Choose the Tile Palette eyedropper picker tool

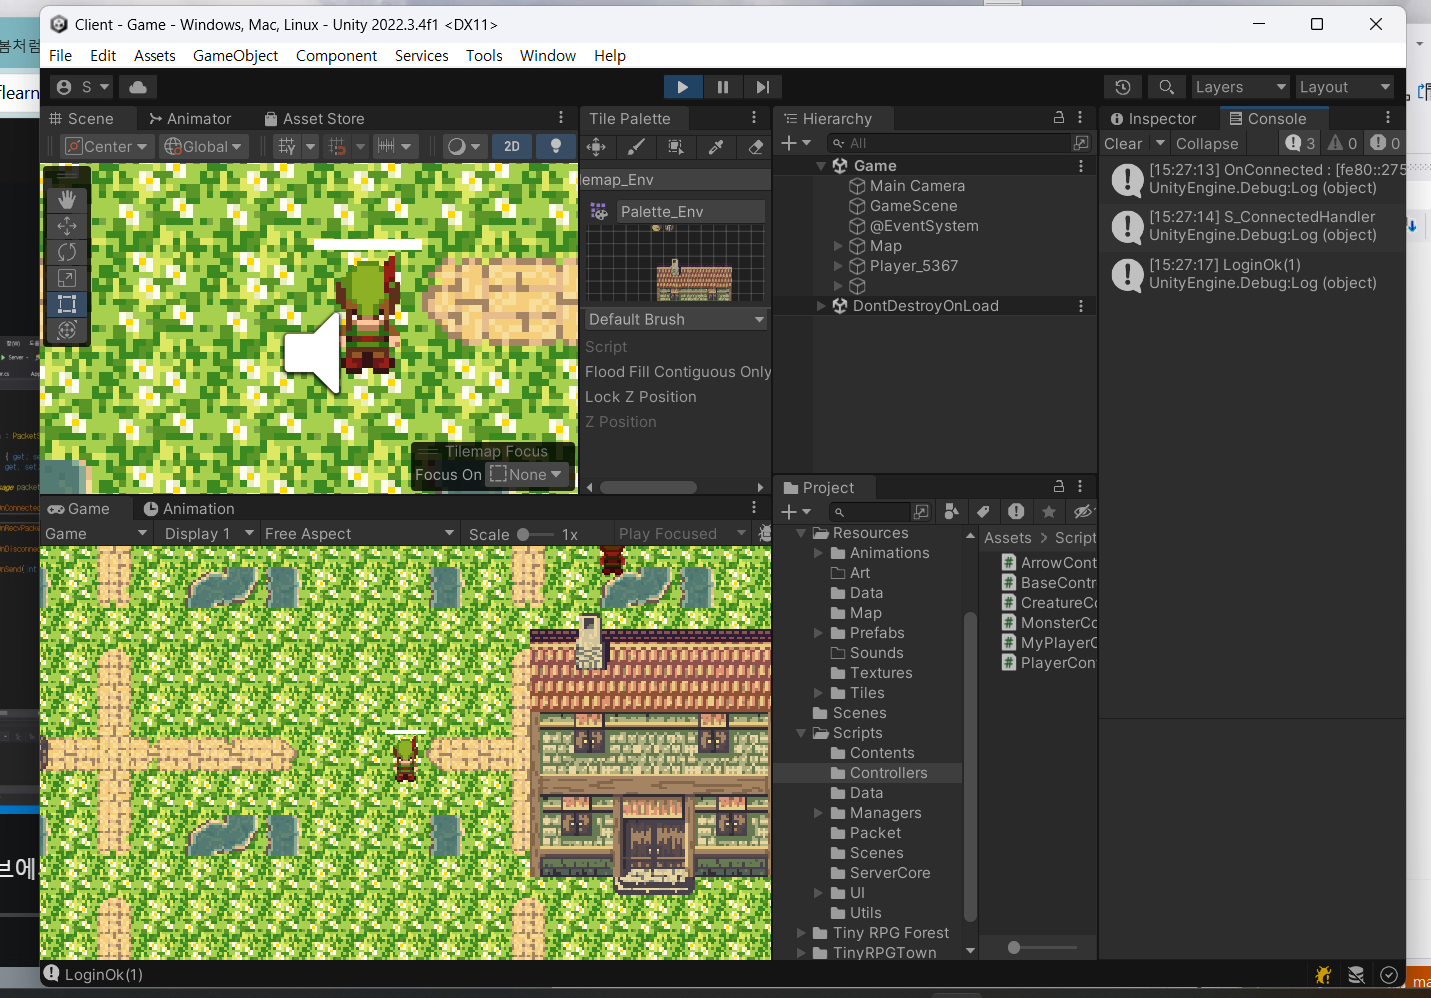pyautogui.click(x=716, y=147)
